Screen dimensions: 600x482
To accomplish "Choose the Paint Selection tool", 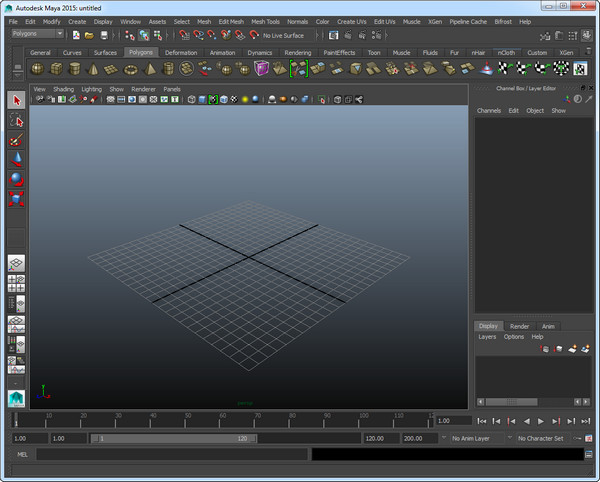I will click(x=16, y=140).
